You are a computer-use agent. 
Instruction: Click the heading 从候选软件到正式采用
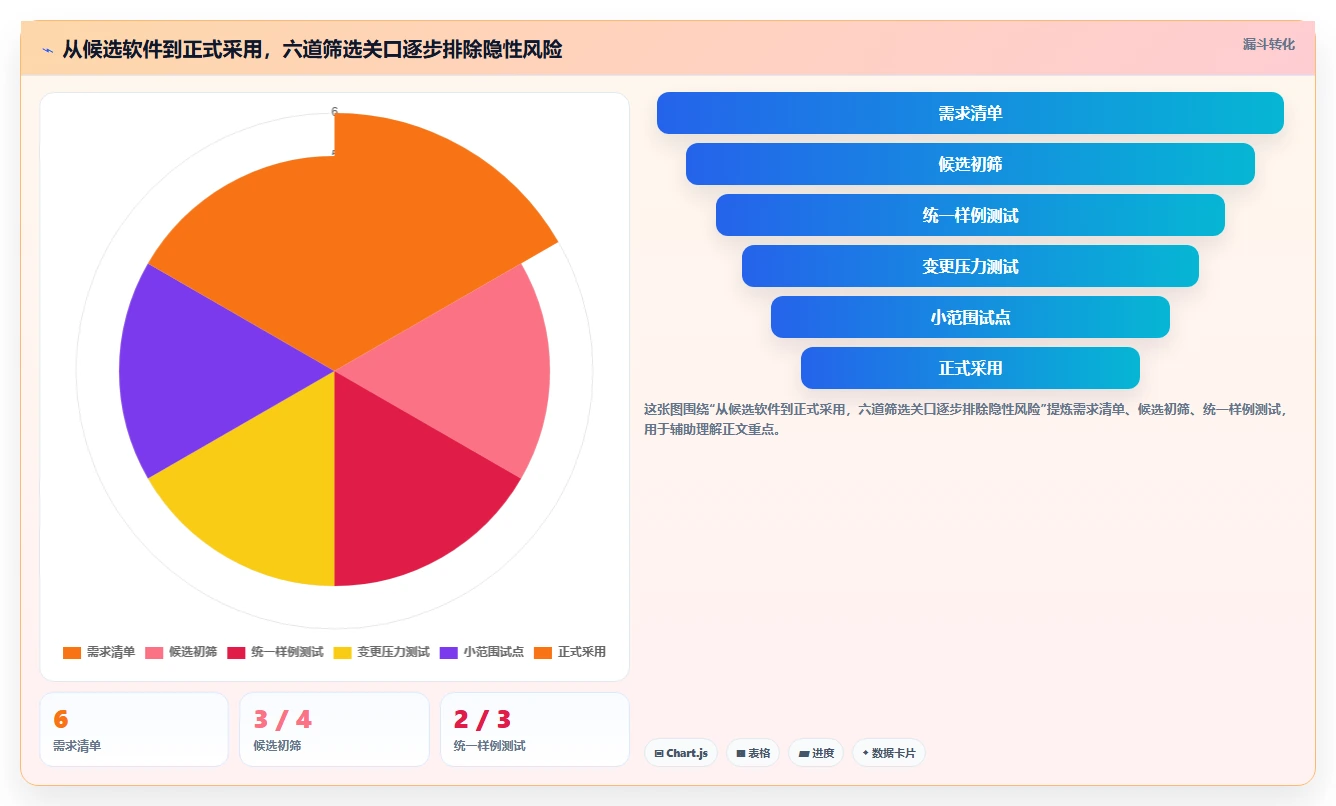point(312,49)
